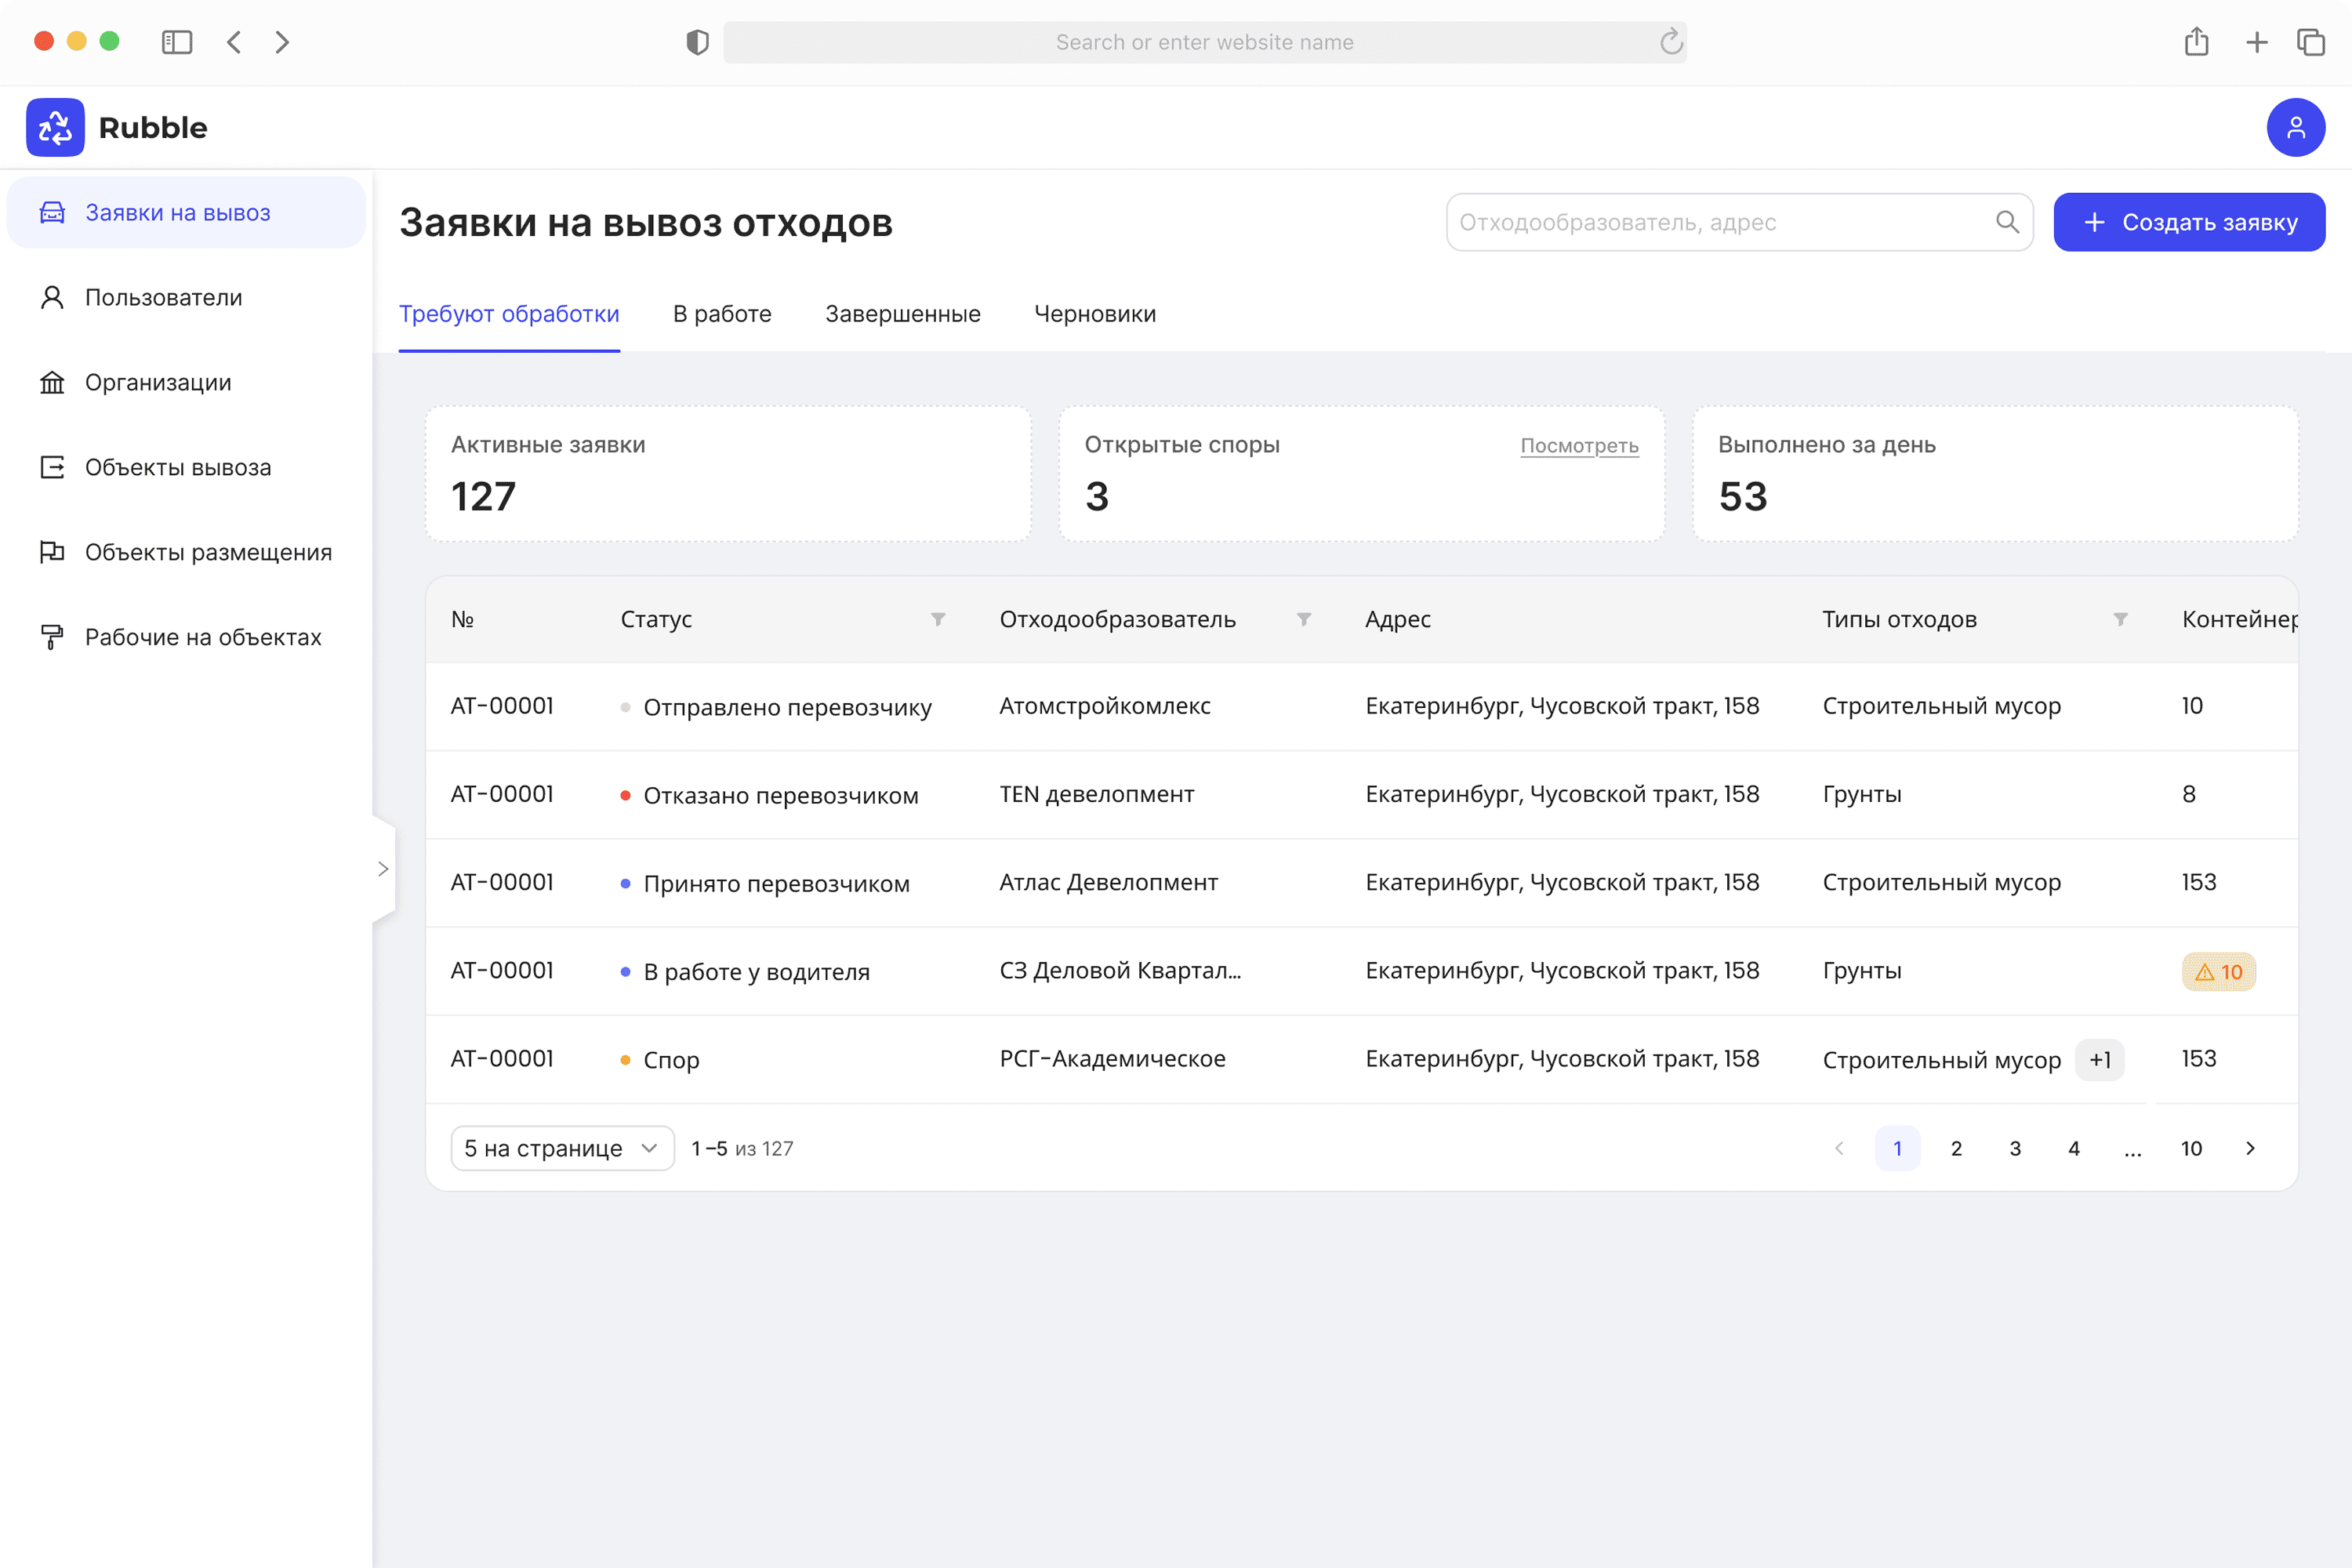Click the search magnifier icon
The width and height of the screenshot is (2352, 1568).
point(2007,222)
